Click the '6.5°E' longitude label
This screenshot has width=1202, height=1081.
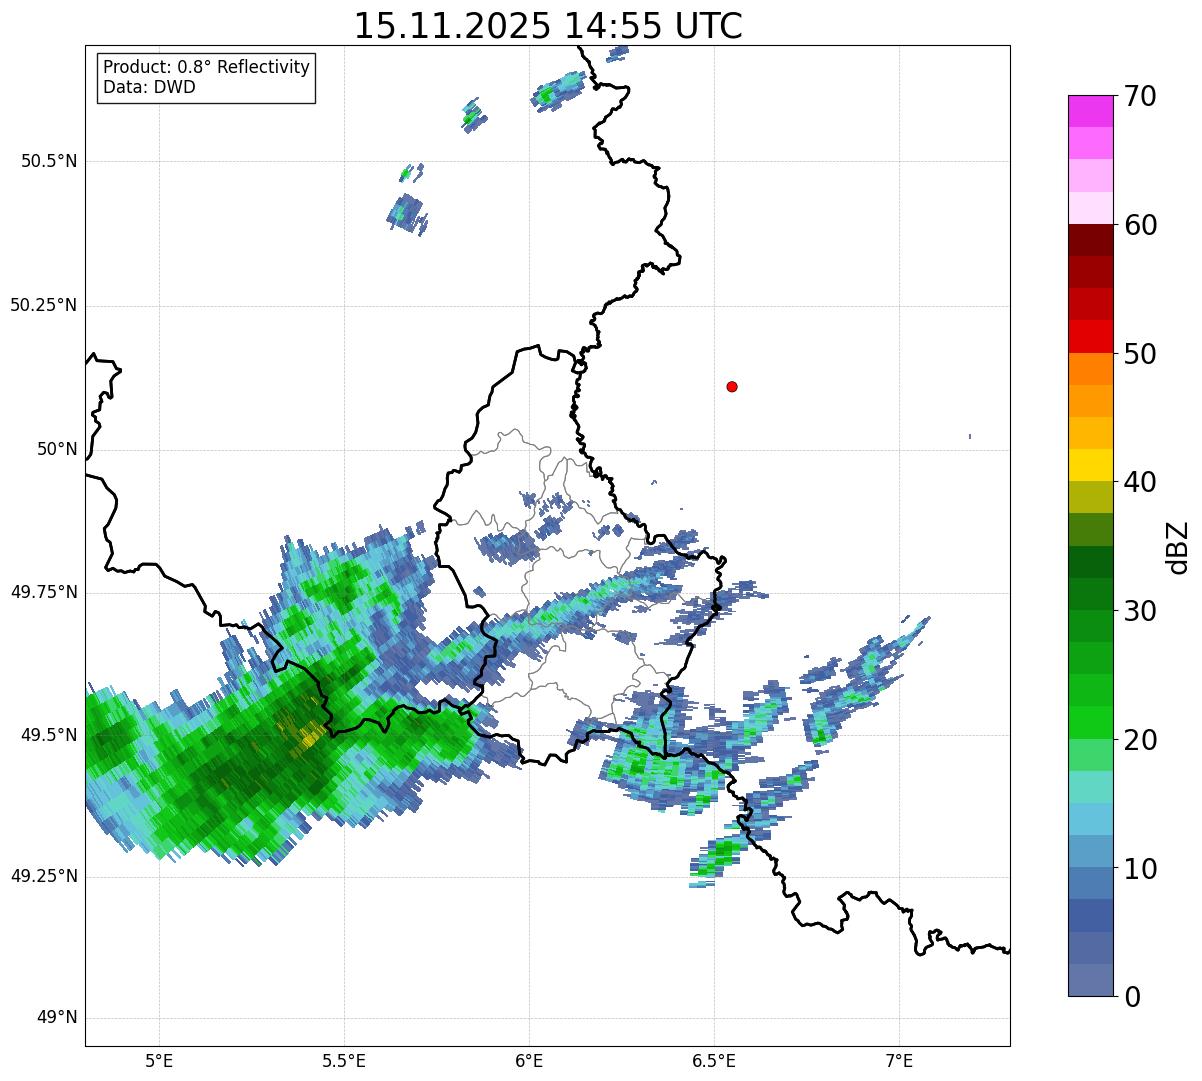pyautogui.click(x=714, y=1060)
